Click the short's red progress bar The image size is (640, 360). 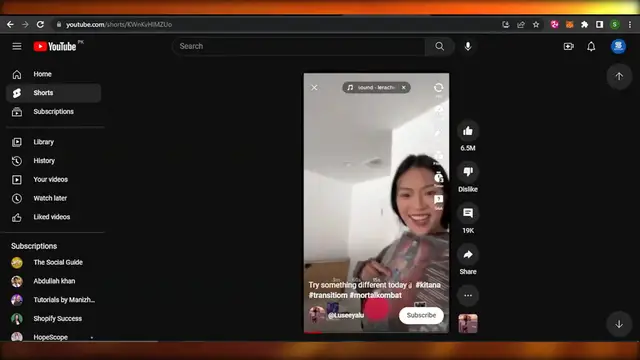[313, 333]
